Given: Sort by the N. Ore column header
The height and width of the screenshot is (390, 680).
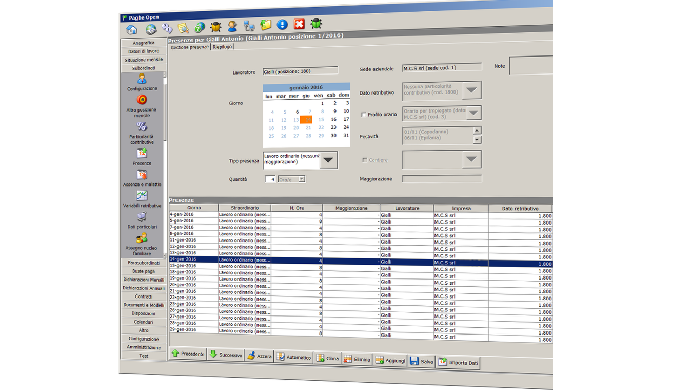Looking at the screenshot, I should click(297, 208).
